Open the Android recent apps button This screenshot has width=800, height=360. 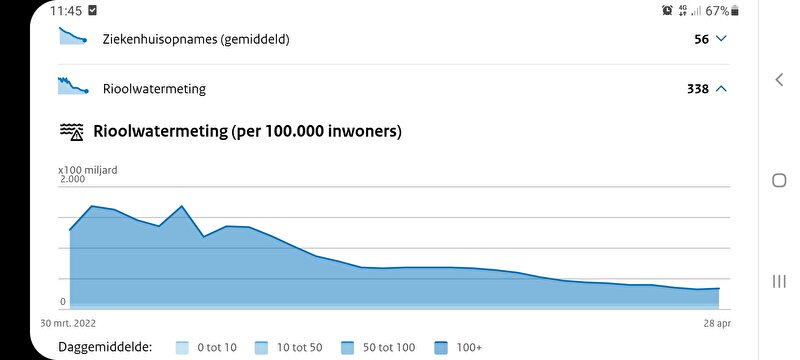[779, 281]
